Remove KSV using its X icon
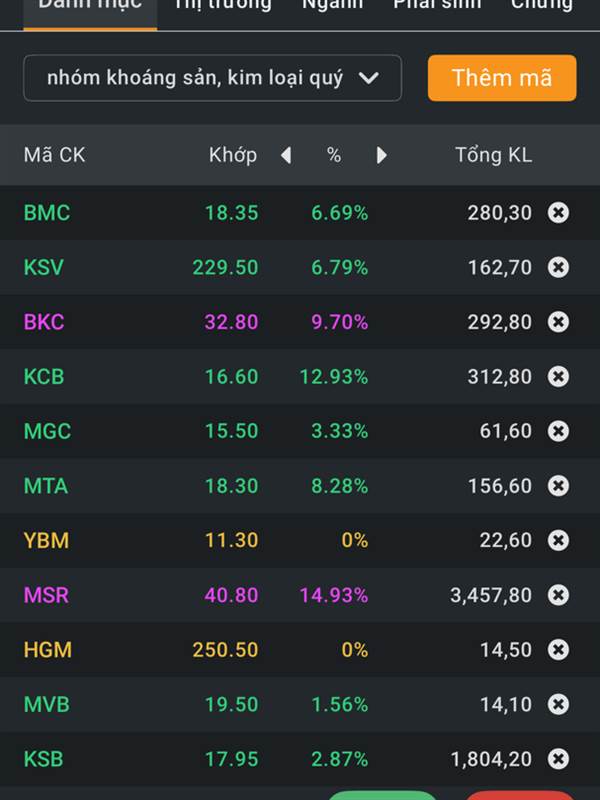Viewport: 600px width, 800px height. coord(558,267)
